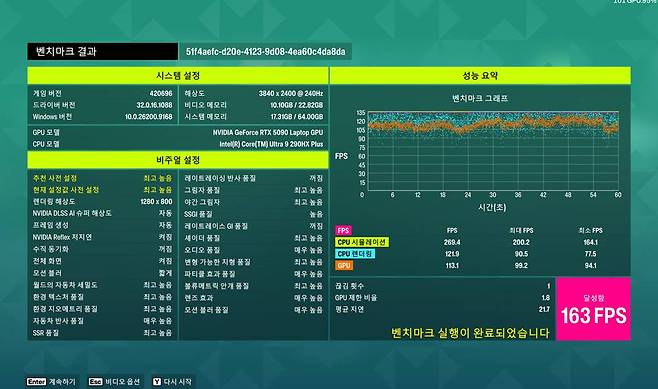Click the 렌즈 효과 row

[x=253, y=298]
